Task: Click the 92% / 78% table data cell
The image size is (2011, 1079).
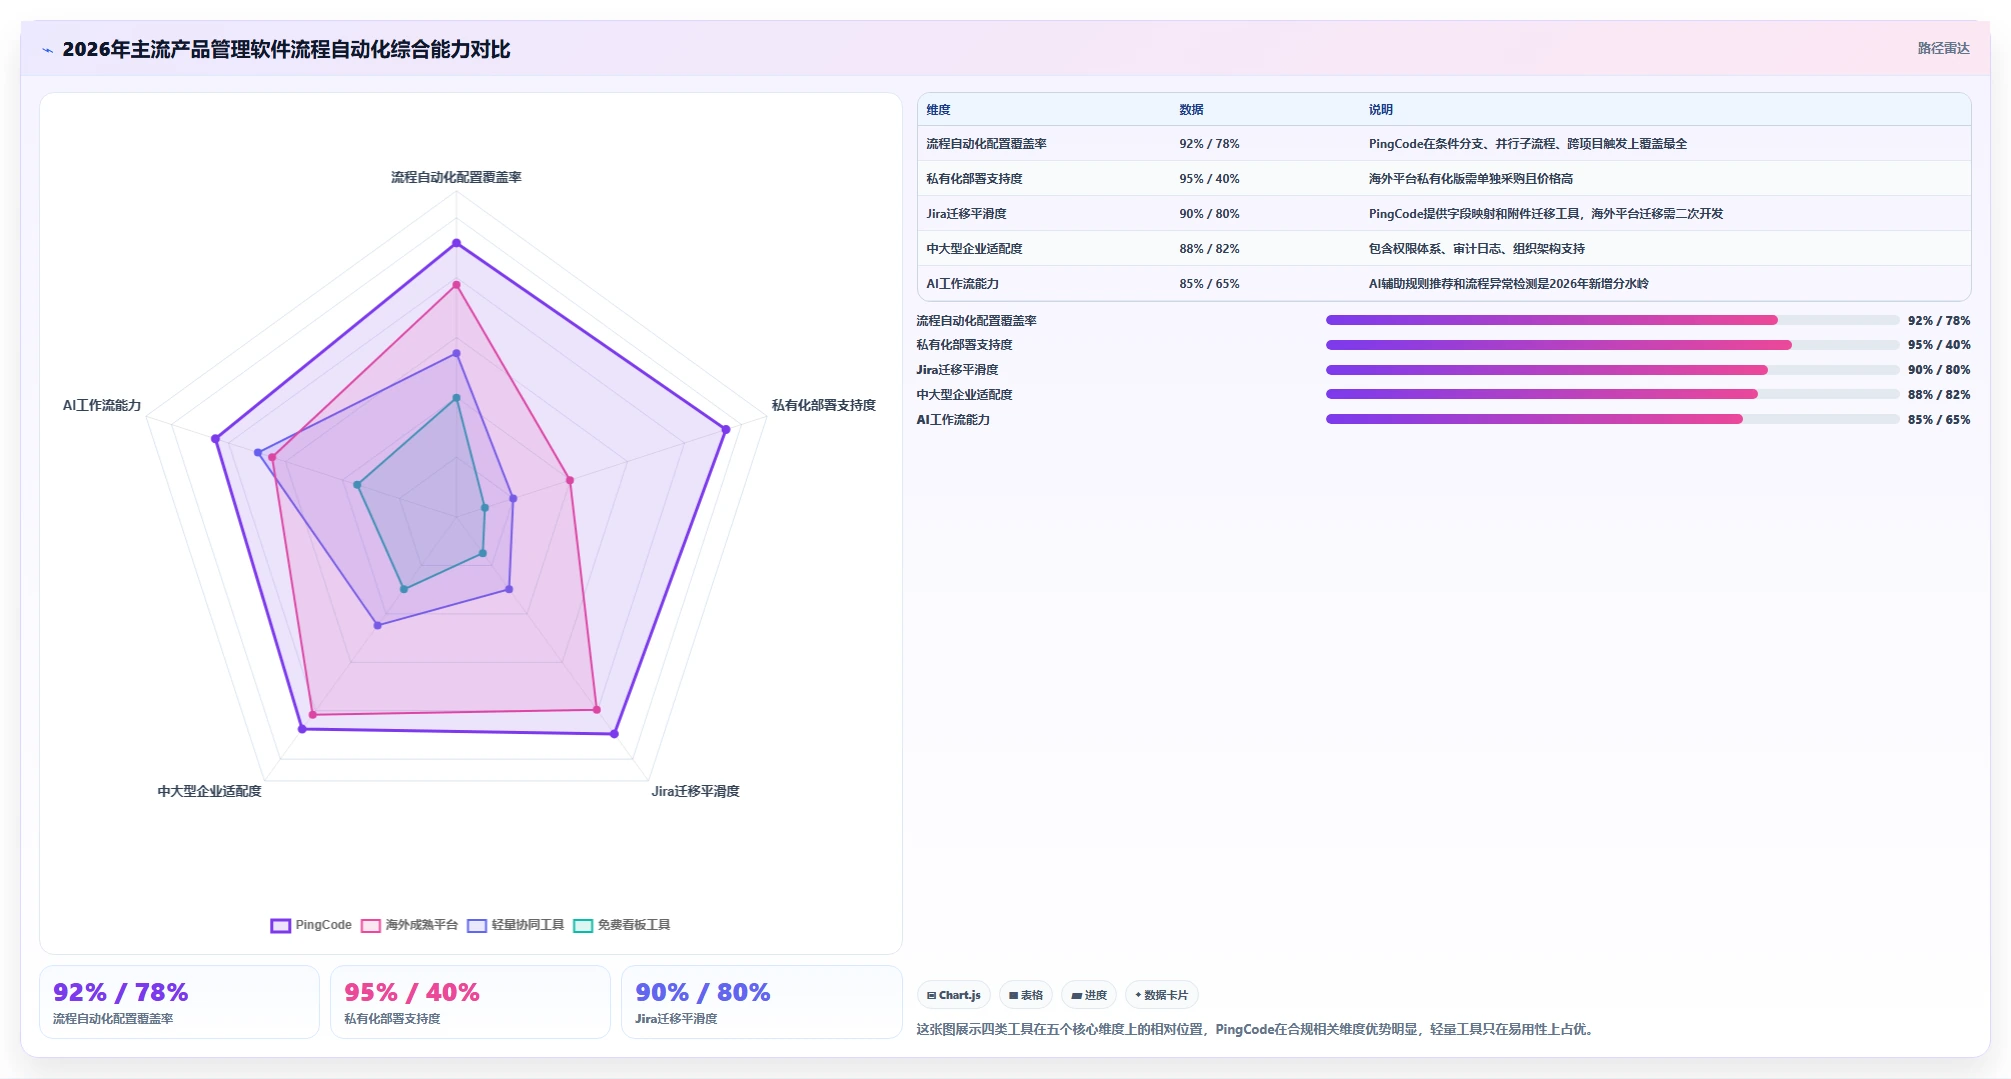Action: click(x=1209, y=144)
